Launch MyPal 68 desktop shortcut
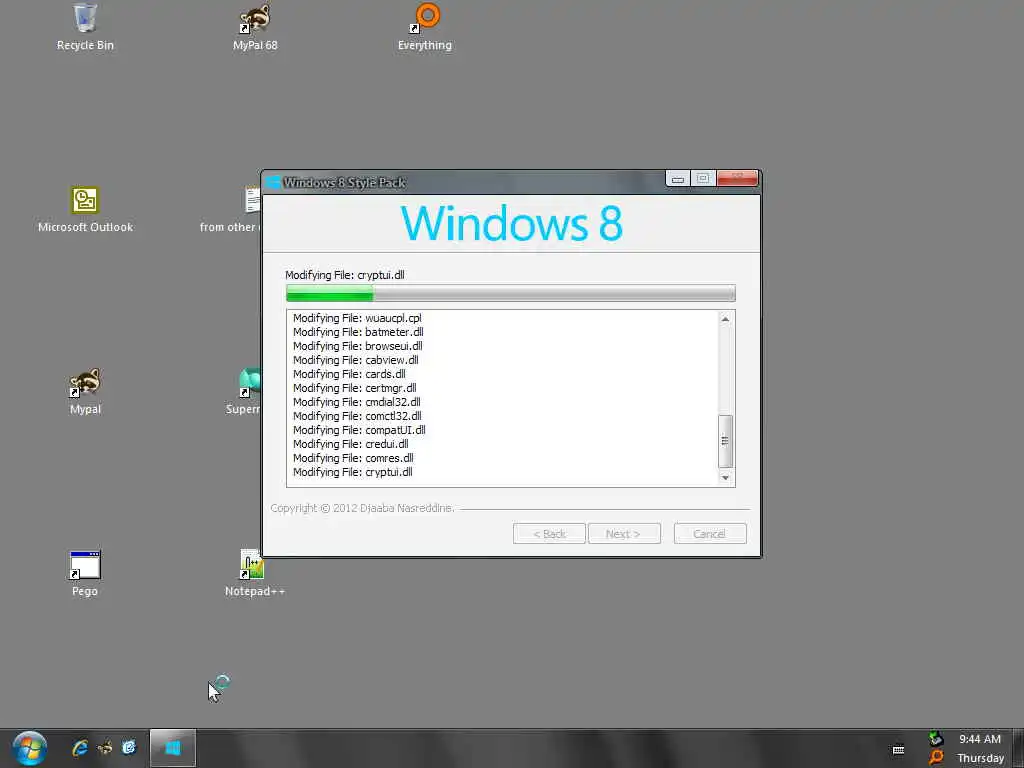 coord(255,27)
